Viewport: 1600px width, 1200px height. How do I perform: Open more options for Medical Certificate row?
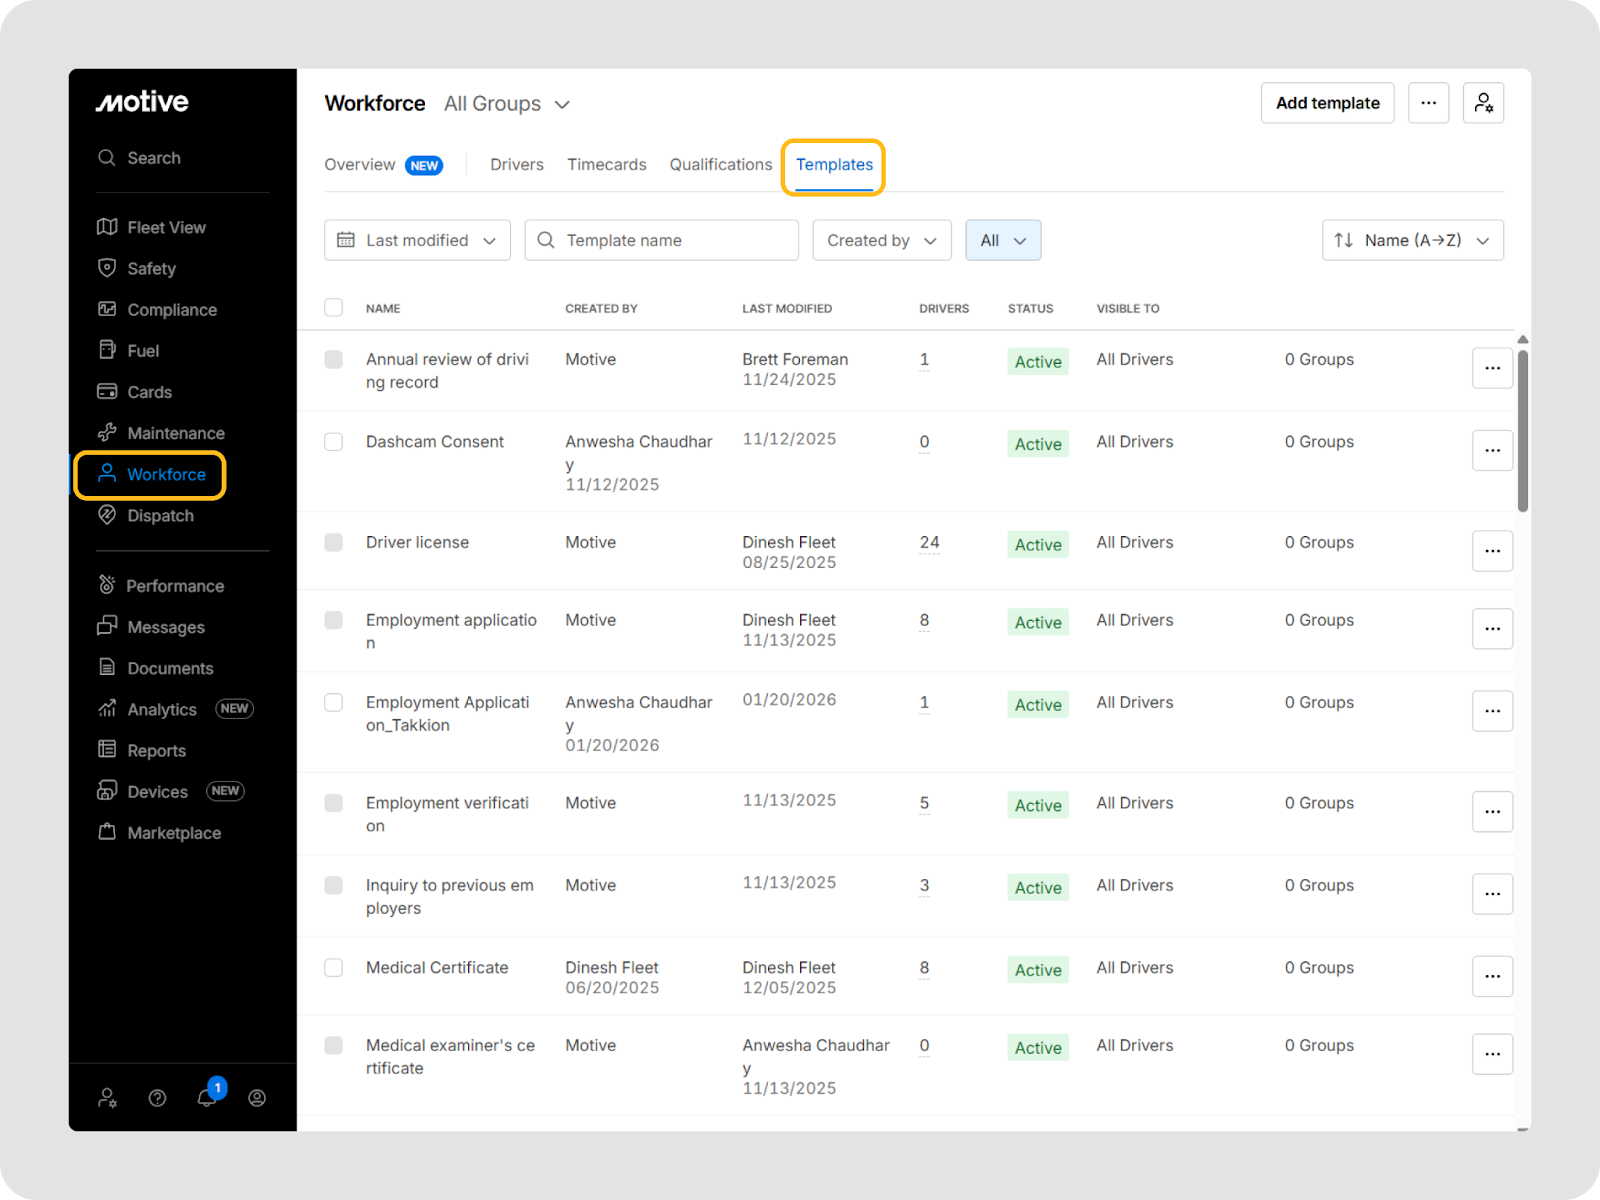1492,976
